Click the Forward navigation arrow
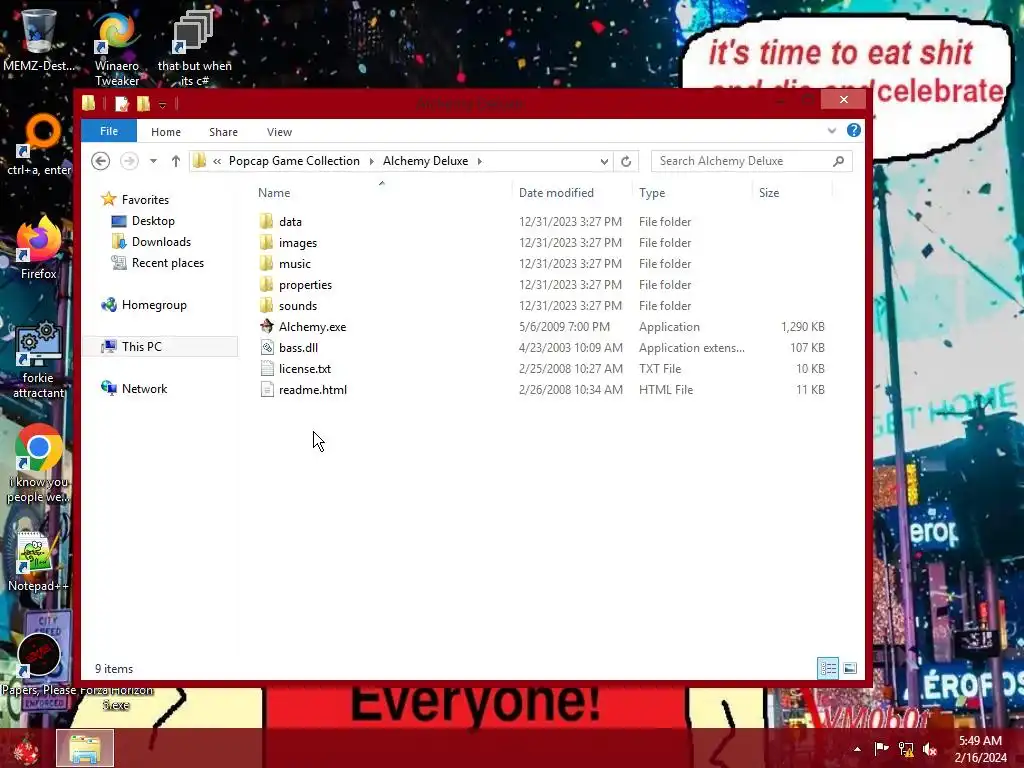The width and height of the screenshot is (1024, 768). pyautogui.click(x=129, y=161)
